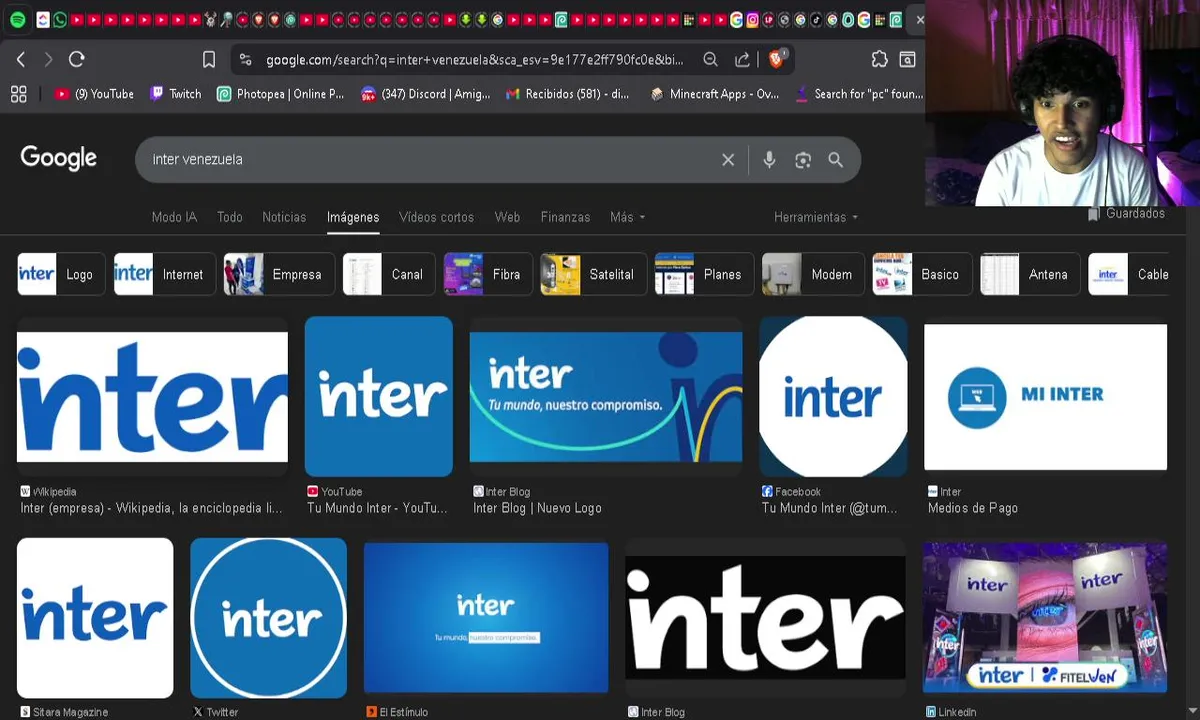
Task: Open the Photopea bookmark
Action: 280,94
